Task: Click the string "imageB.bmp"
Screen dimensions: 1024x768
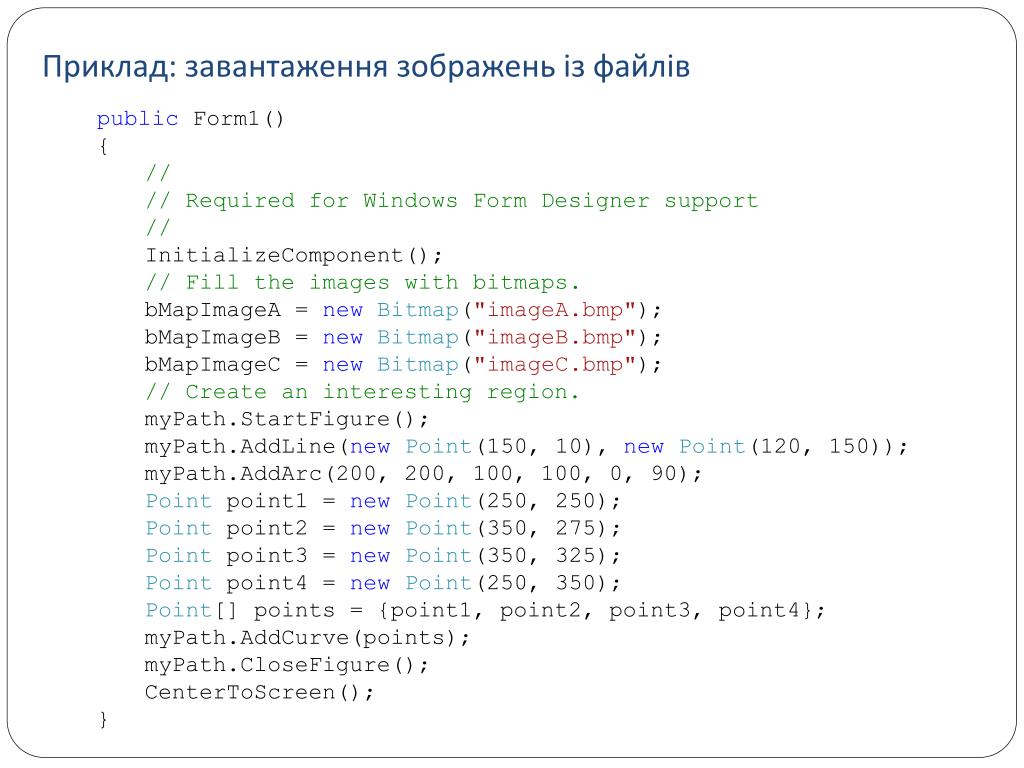Action: point(554,338)
